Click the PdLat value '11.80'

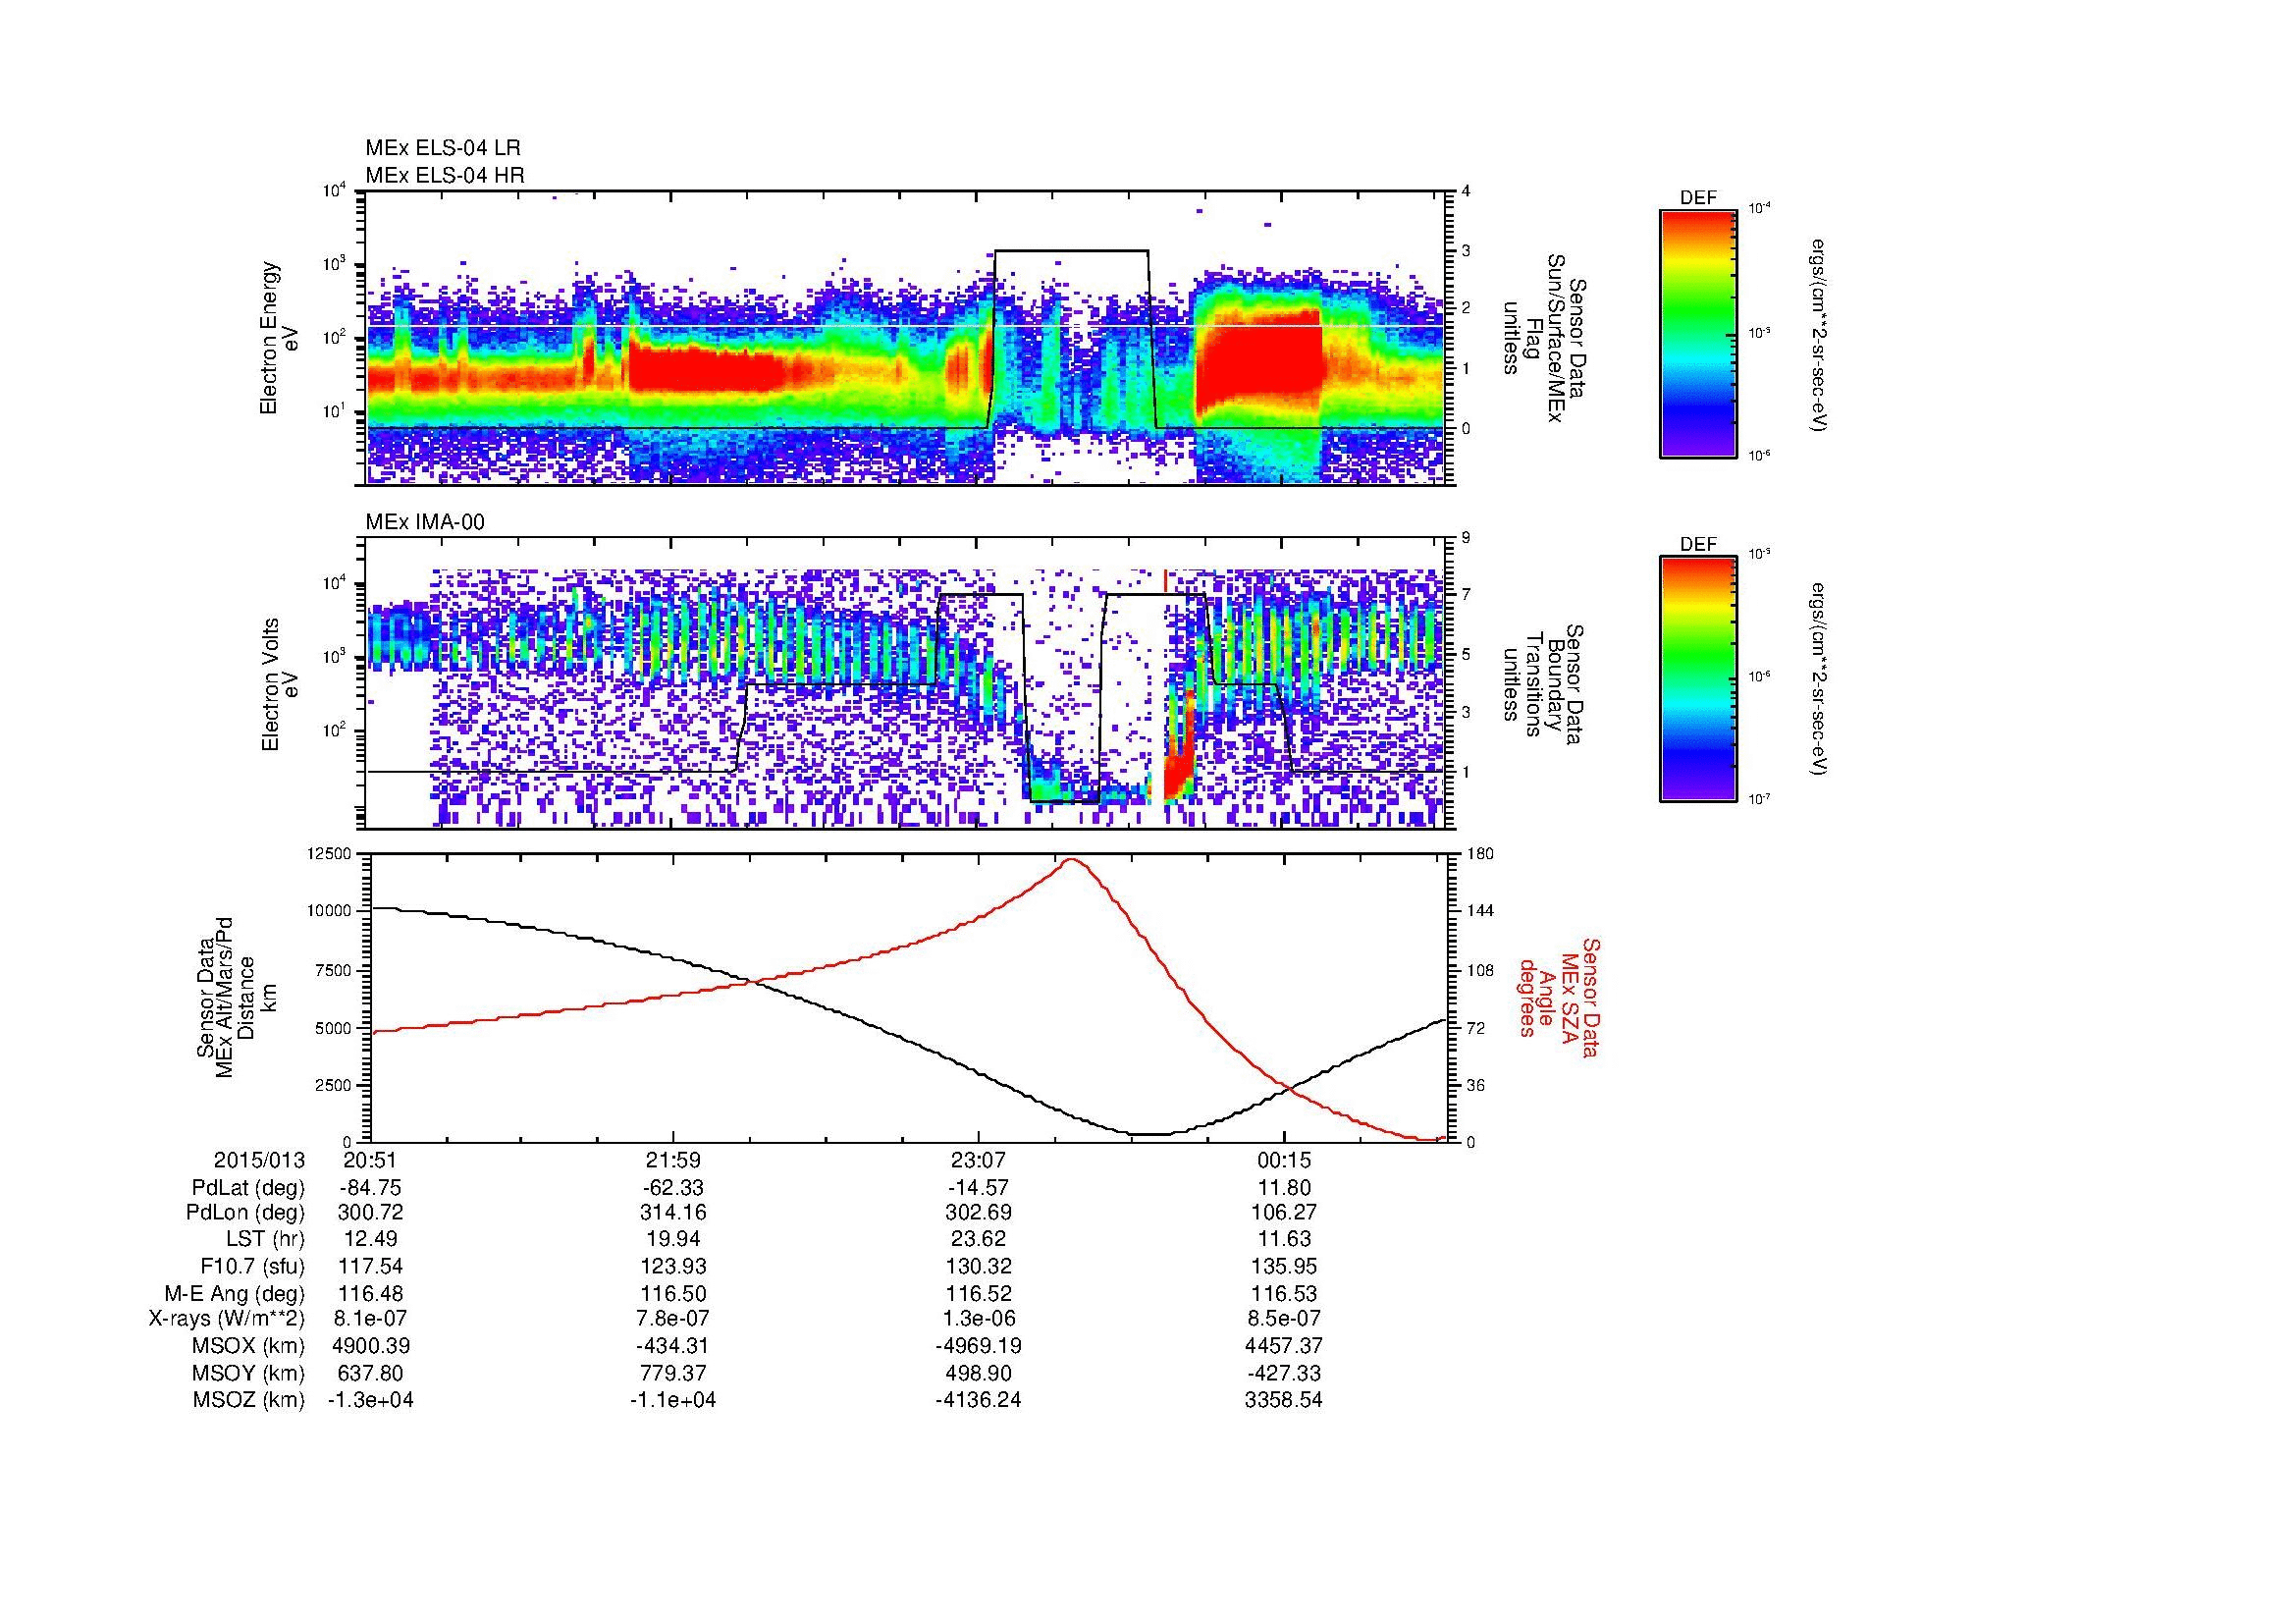(1284, 1188)
